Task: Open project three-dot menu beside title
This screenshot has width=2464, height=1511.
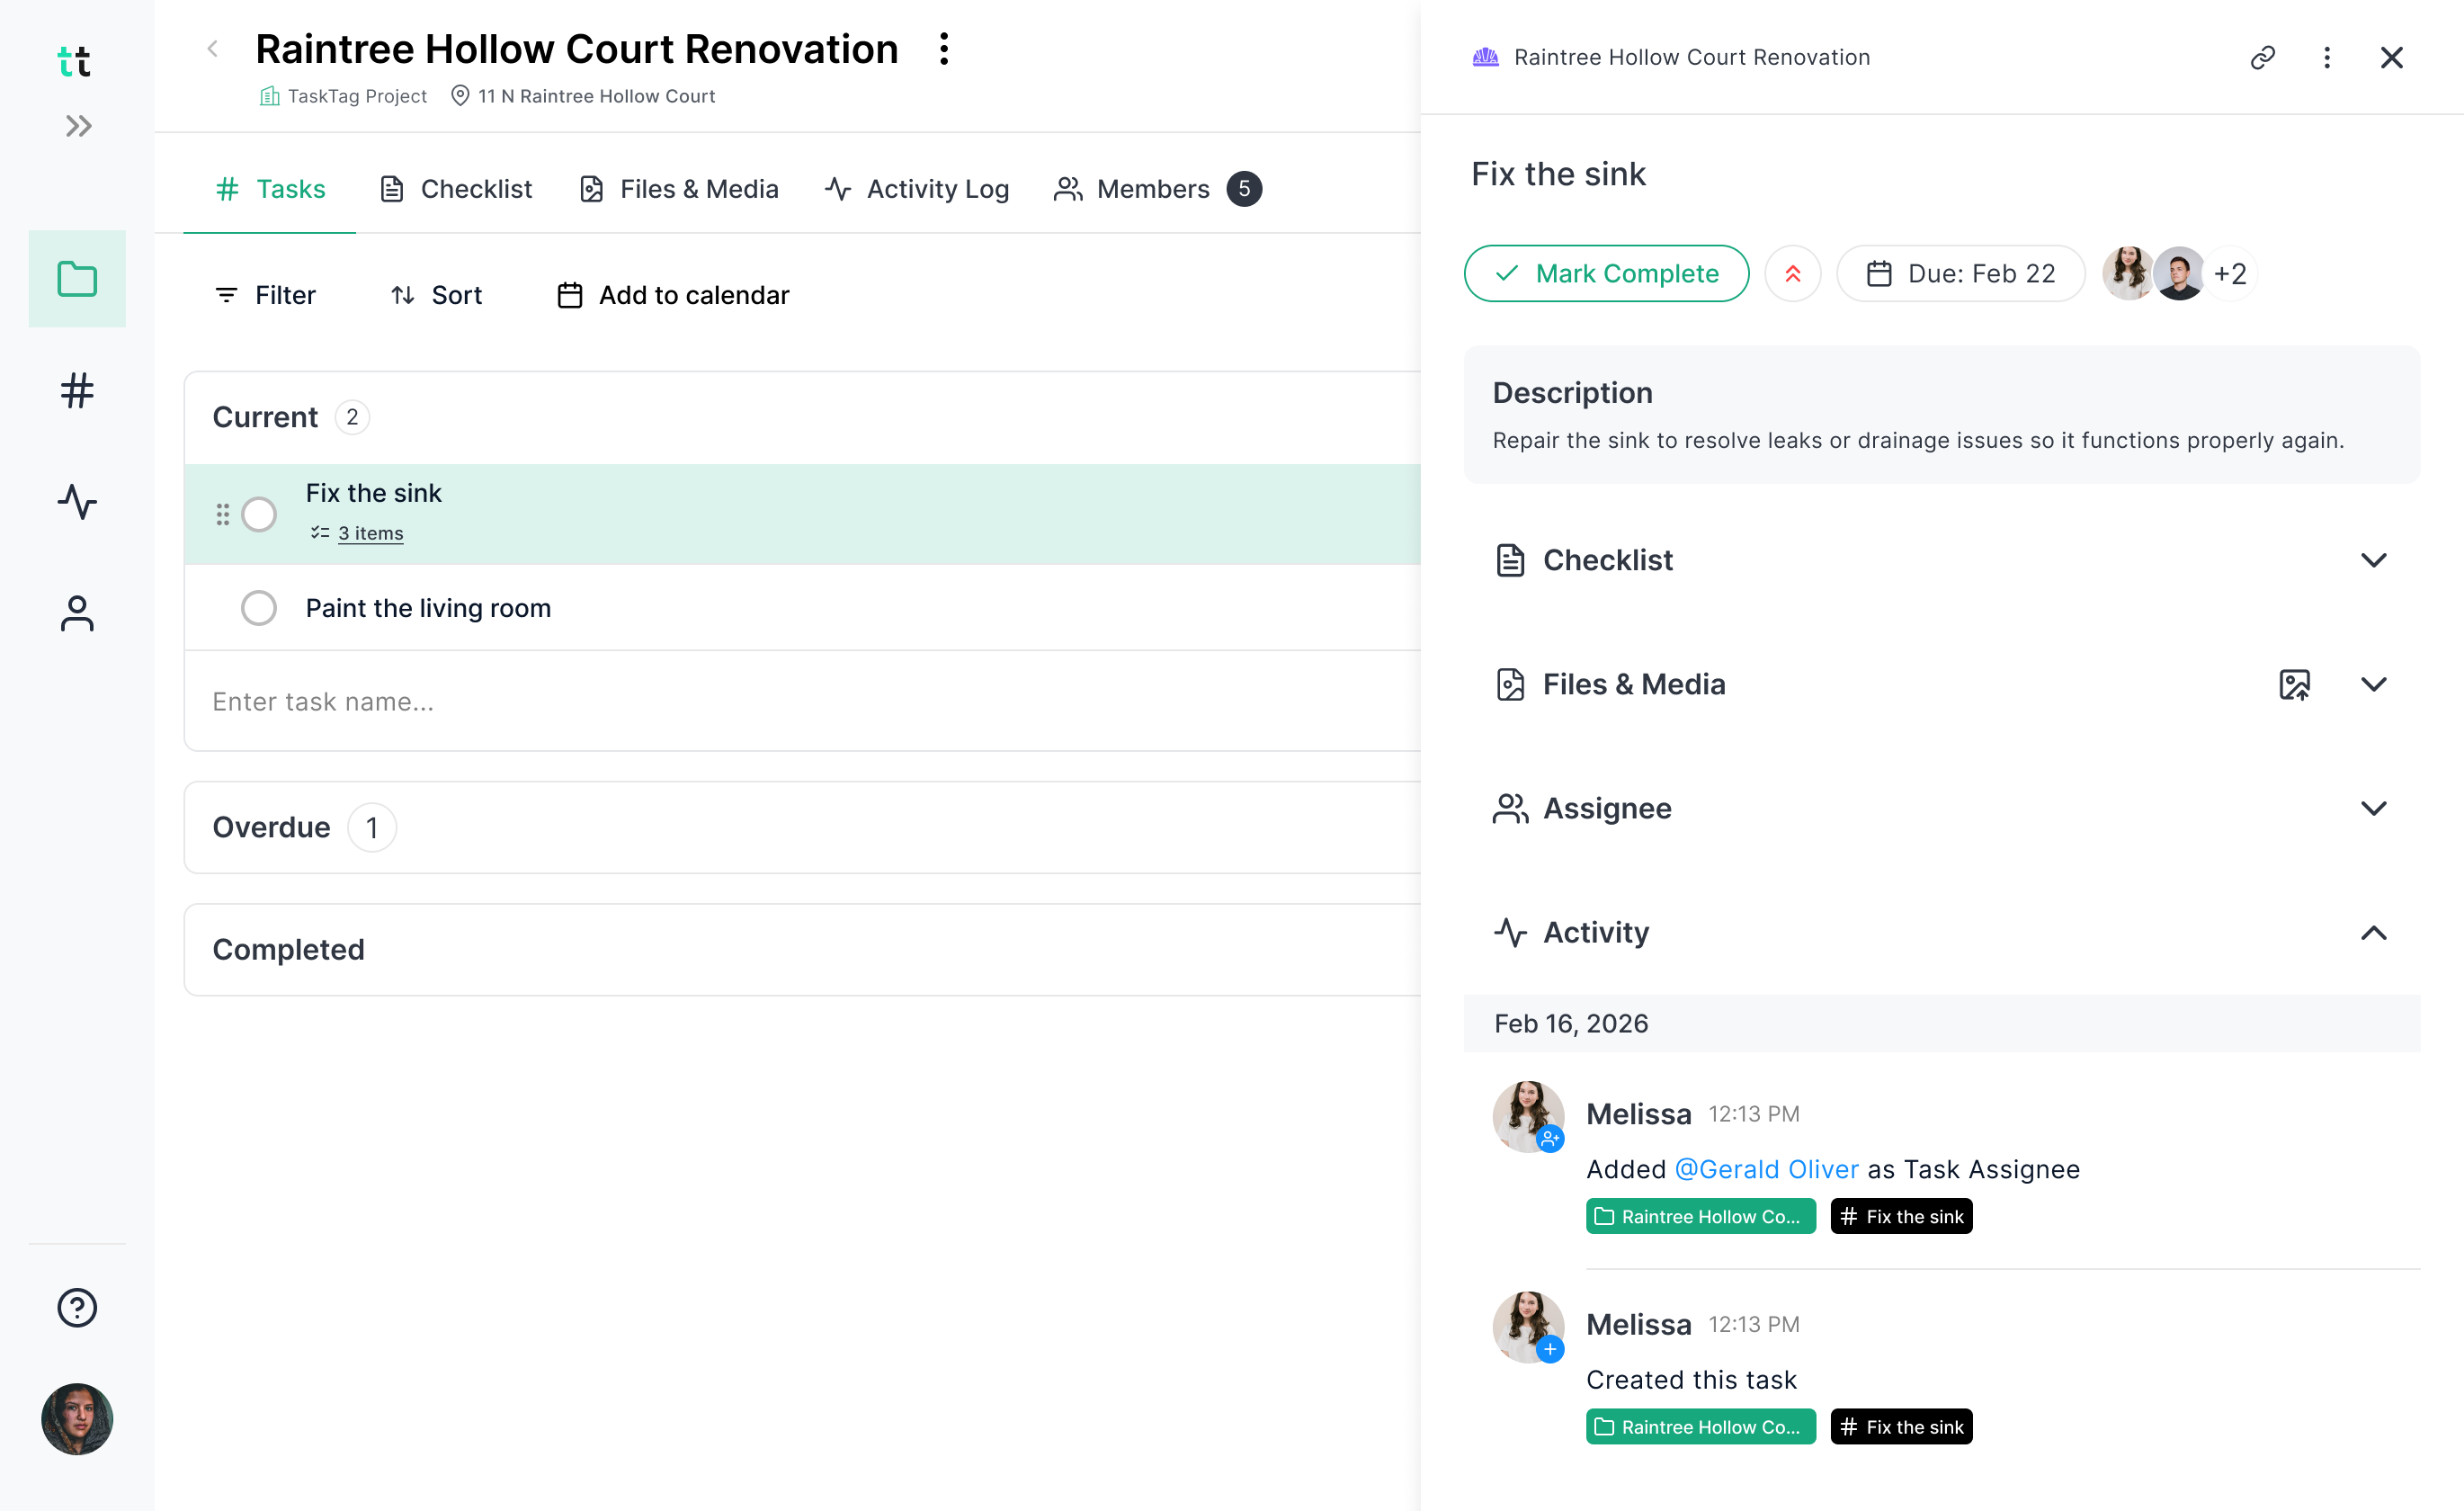Action: 943,49
